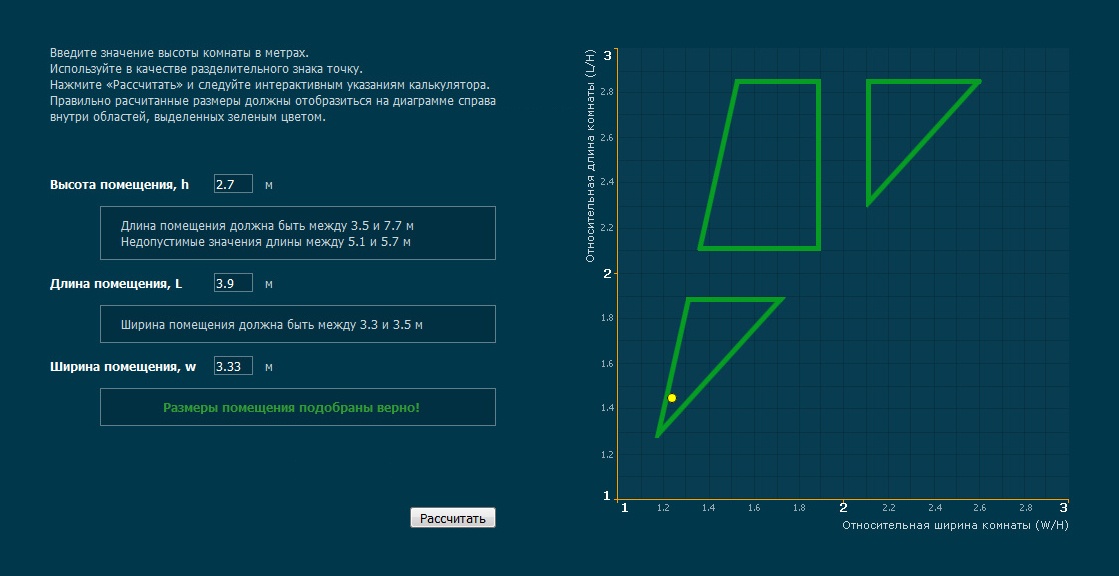Click the x-axis tick label 1.2
The width and height of the screenshot is (1119, 576).
click(x=663, y=508)
